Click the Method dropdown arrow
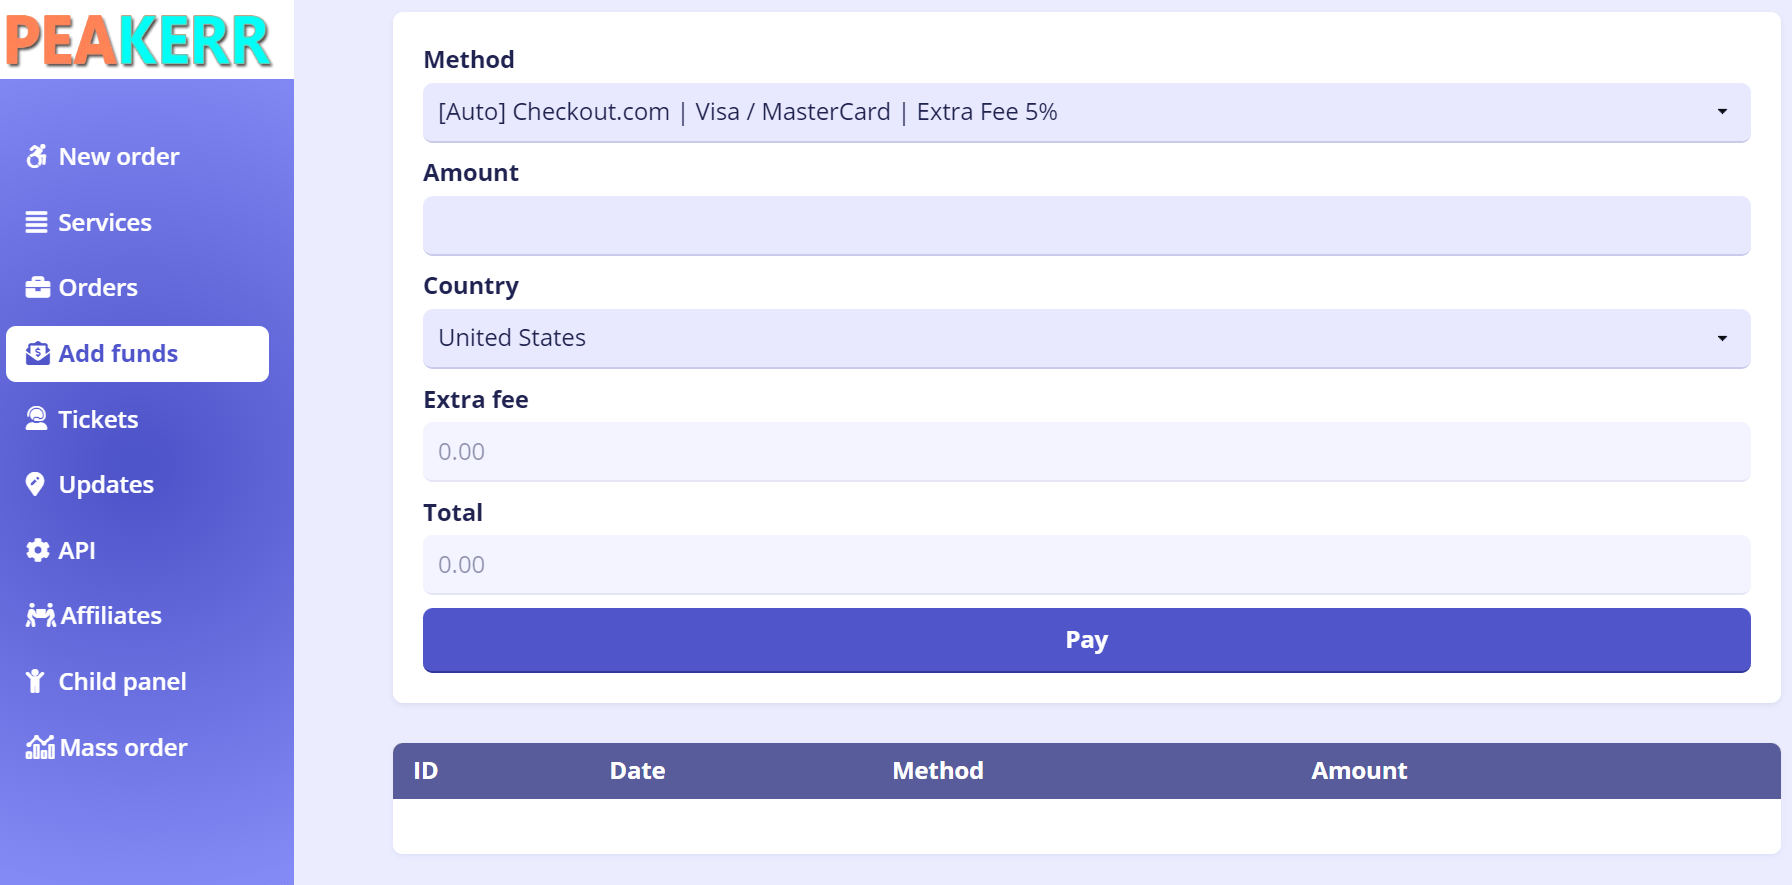Image resolution: width=1792 pixels, height=885 pixels. pyautogui.click(x=1722, y=112)
